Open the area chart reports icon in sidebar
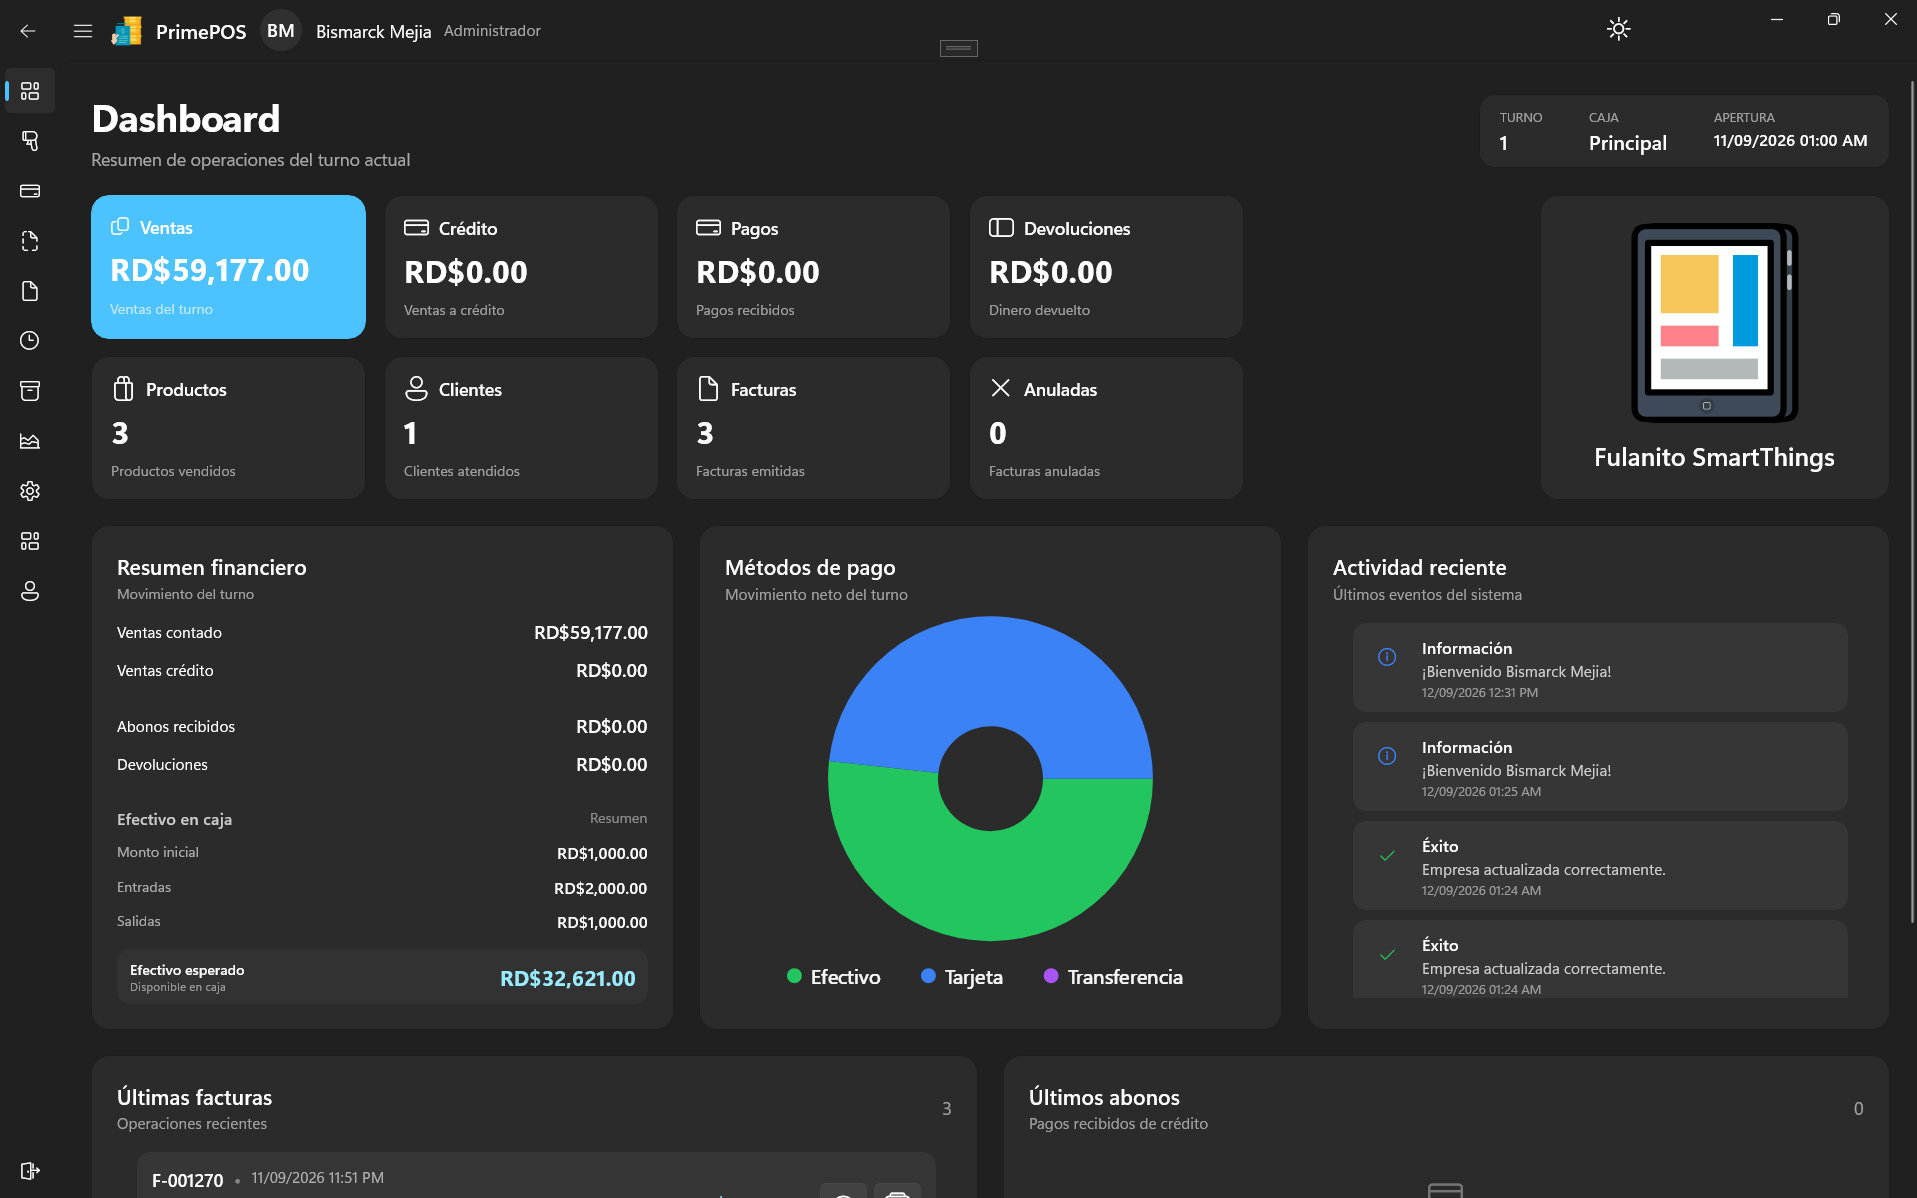The width and height of the screenshot is (1917, 1198). [30, 441]
